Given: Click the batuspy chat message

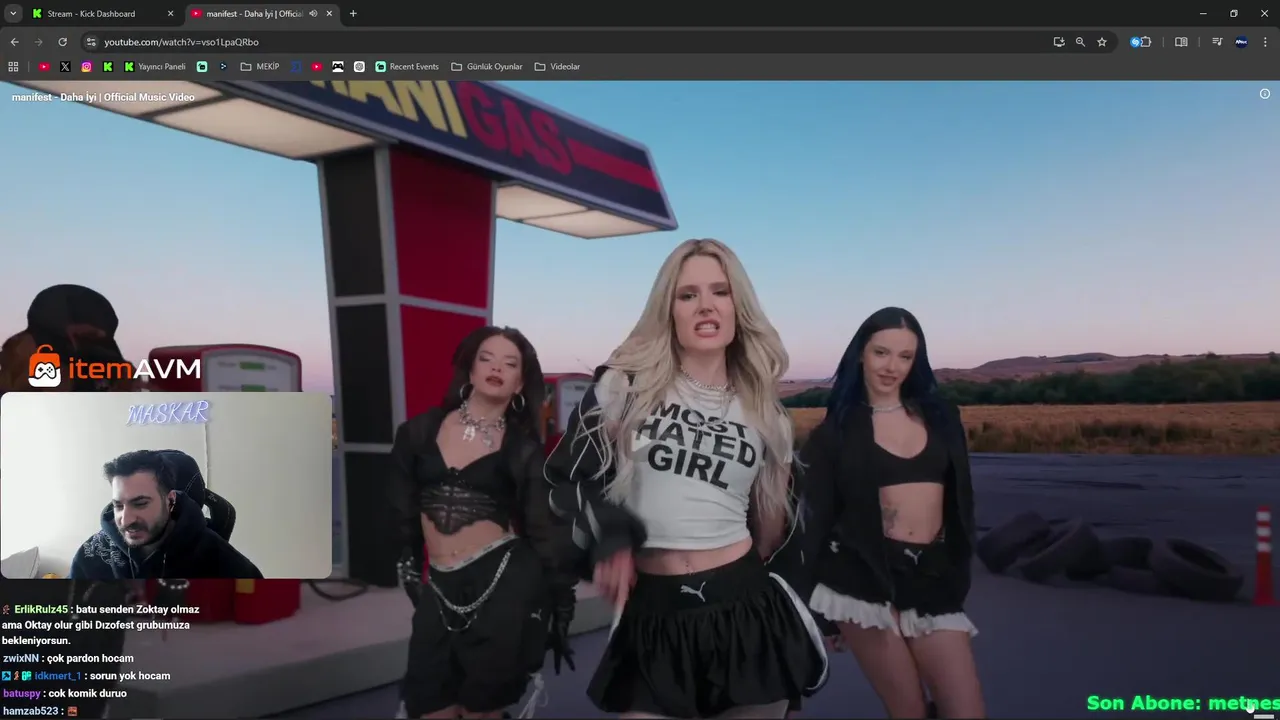Looking at the screenshot, I should [64, 693].
